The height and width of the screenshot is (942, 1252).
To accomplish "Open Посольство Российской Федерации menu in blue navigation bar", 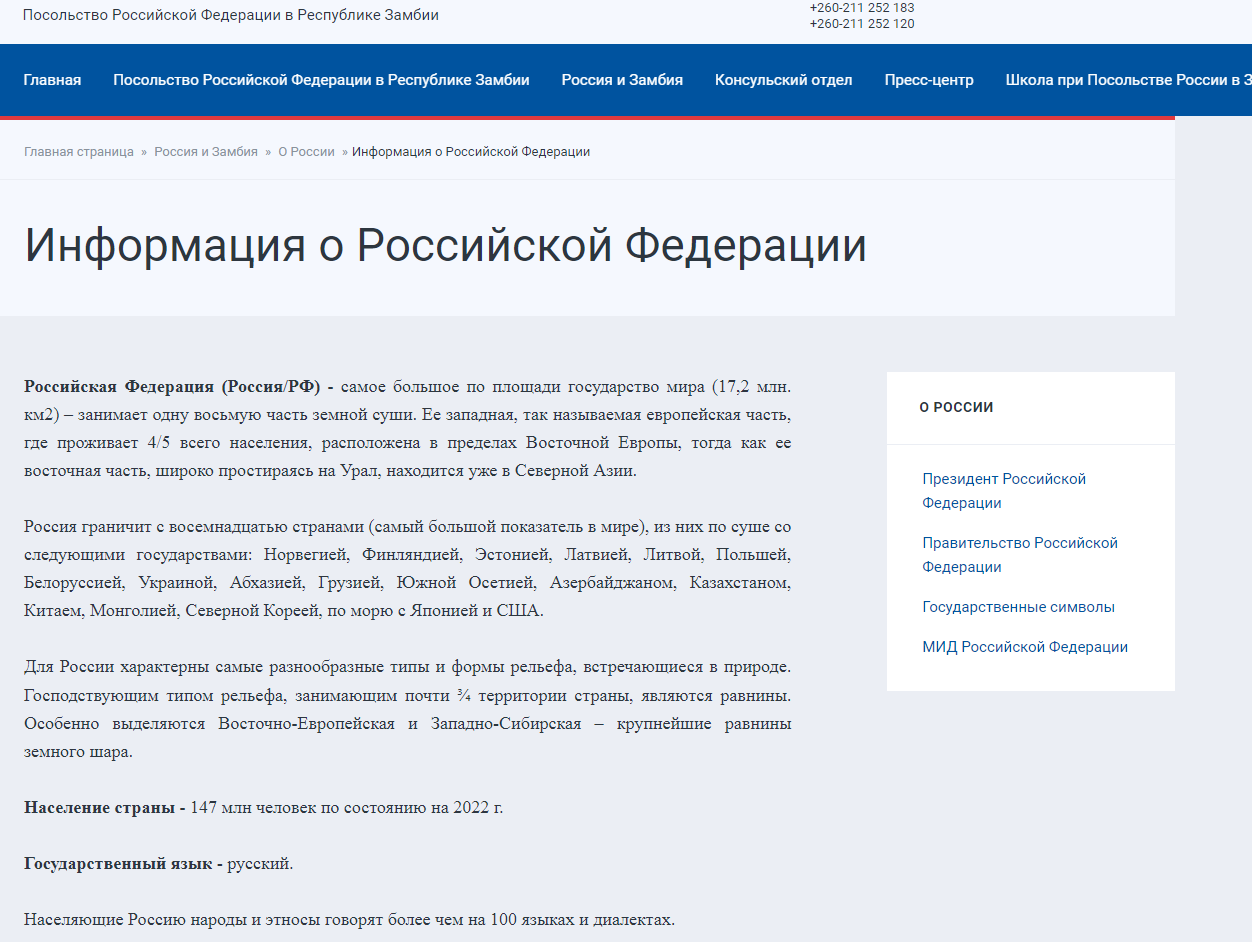I will 321,80.
